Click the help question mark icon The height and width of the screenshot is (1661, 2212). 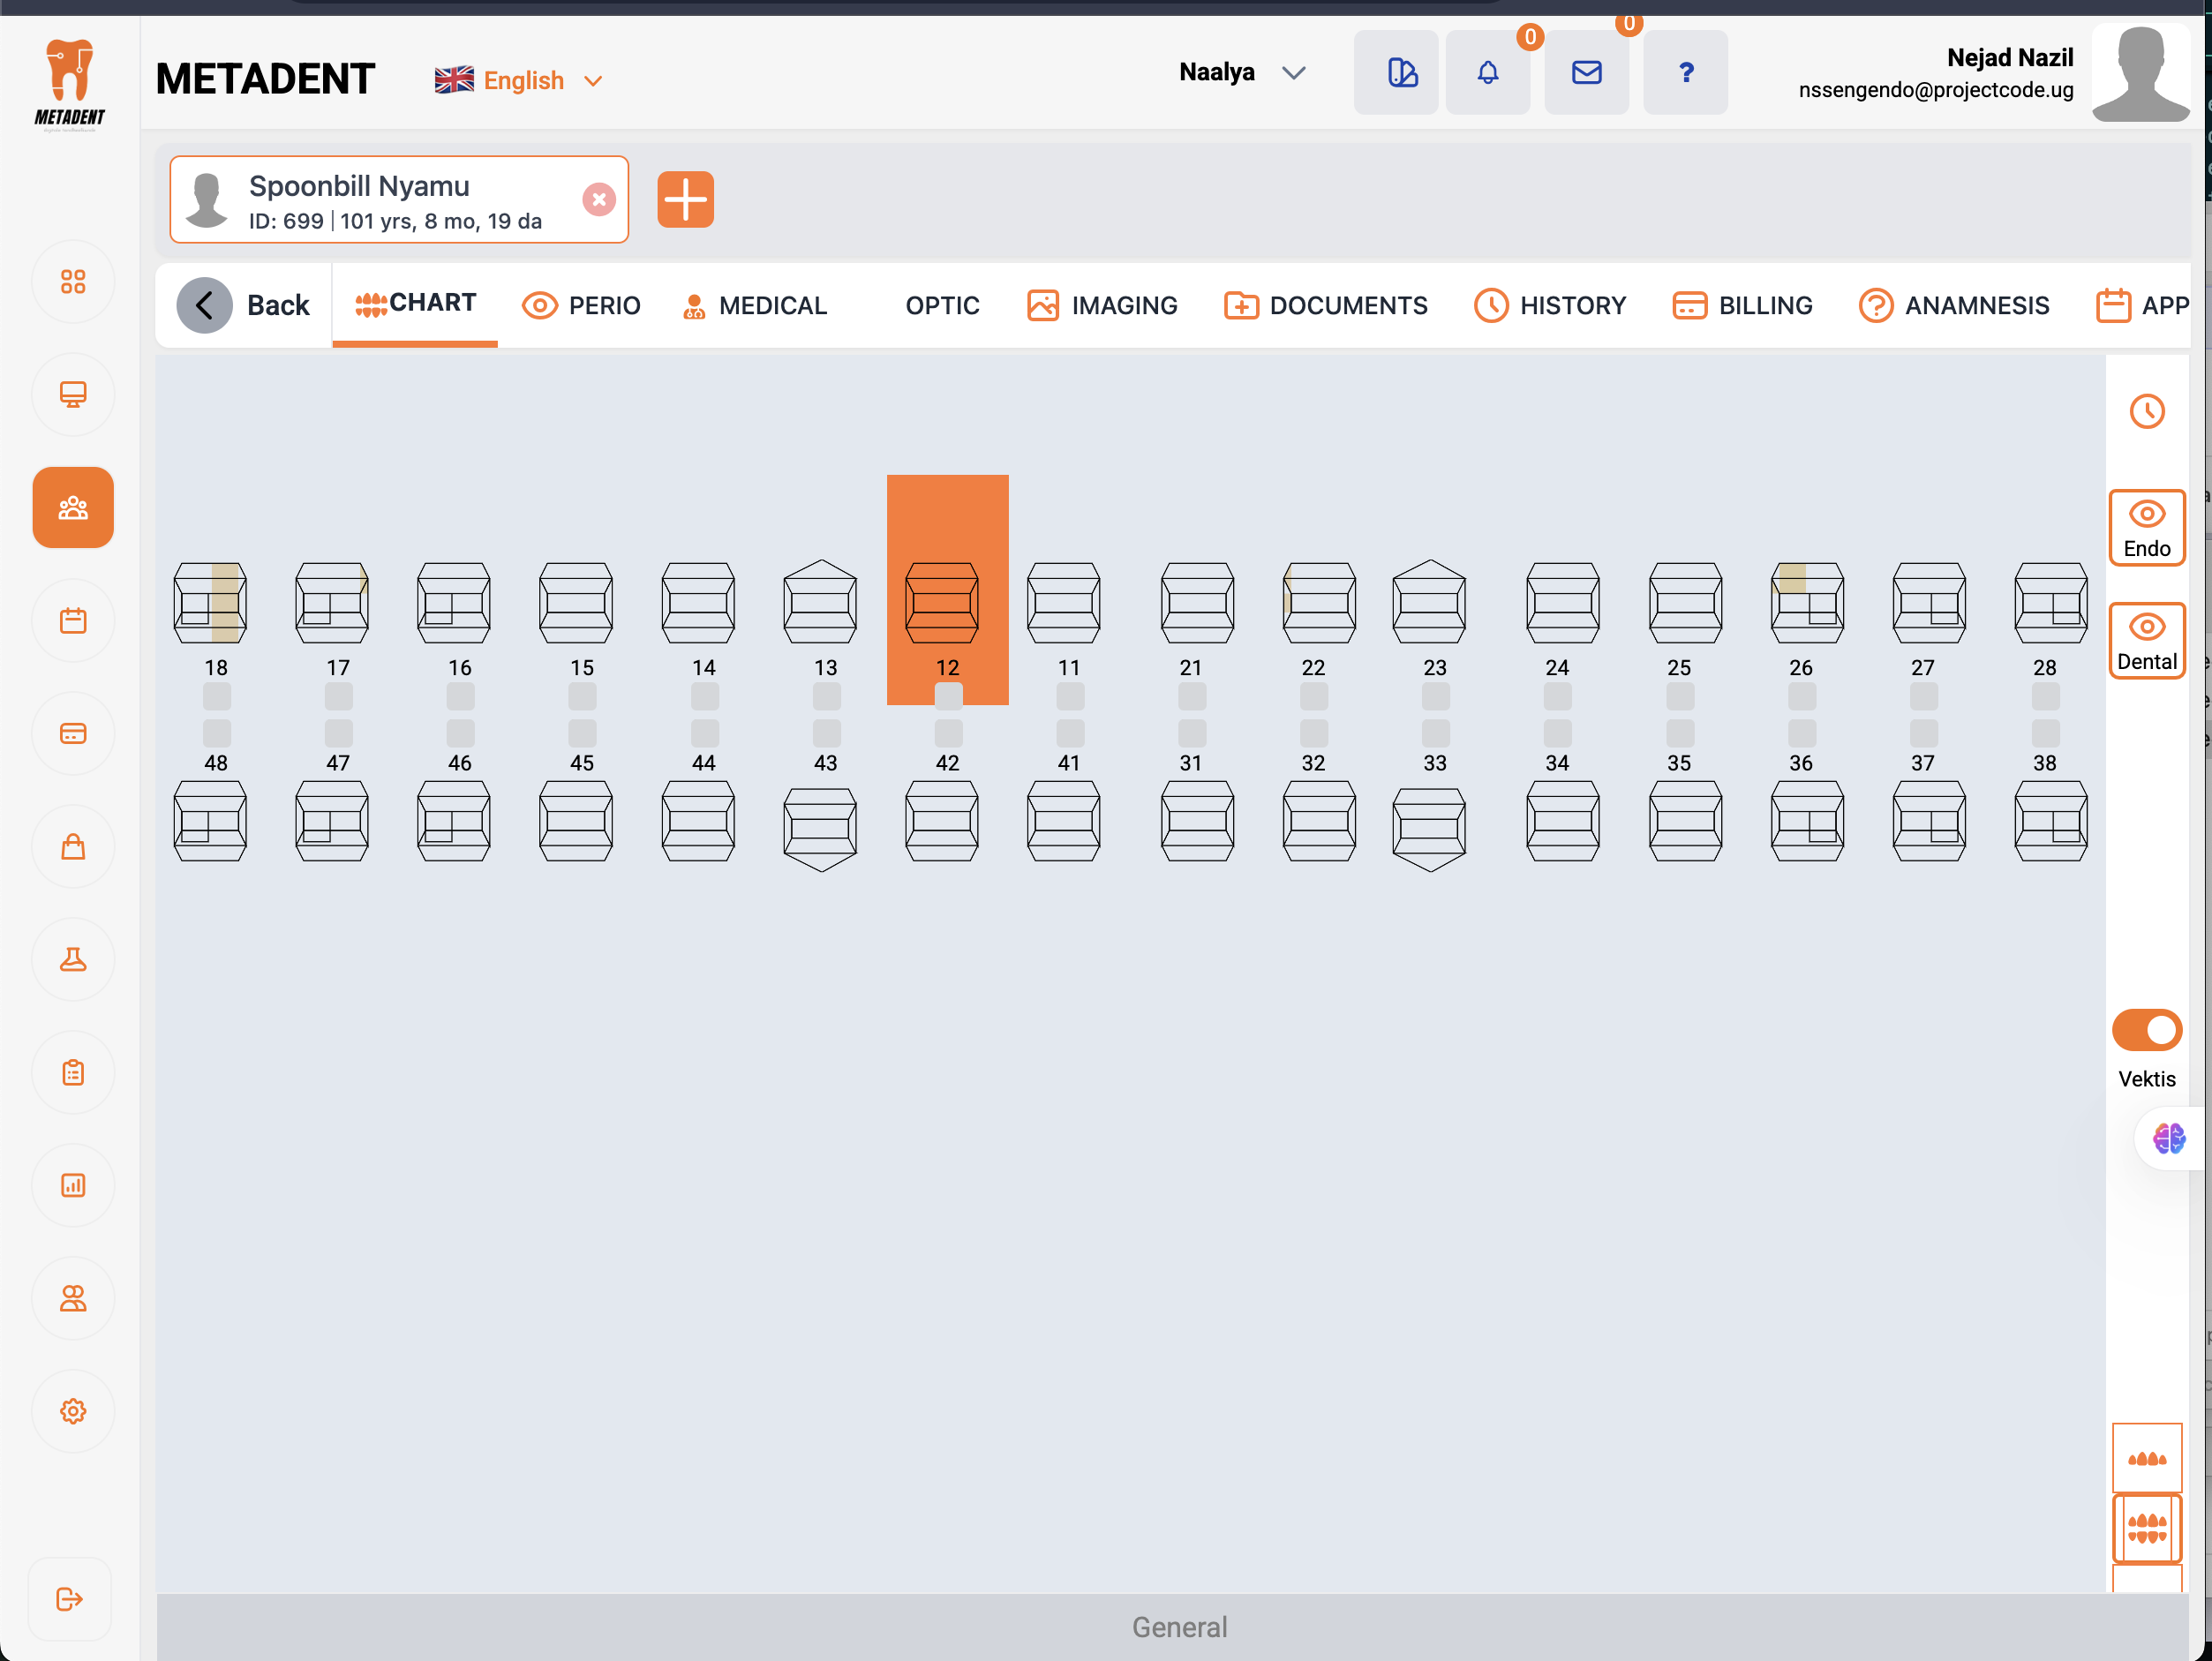(1685, 72)
